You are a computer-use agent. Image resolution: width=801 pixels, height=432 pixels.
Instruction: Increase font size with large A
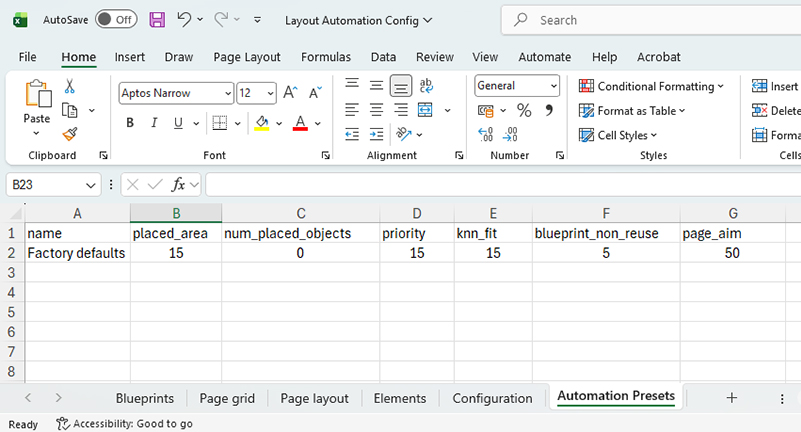pyautogui.click(x=290, y=92)
